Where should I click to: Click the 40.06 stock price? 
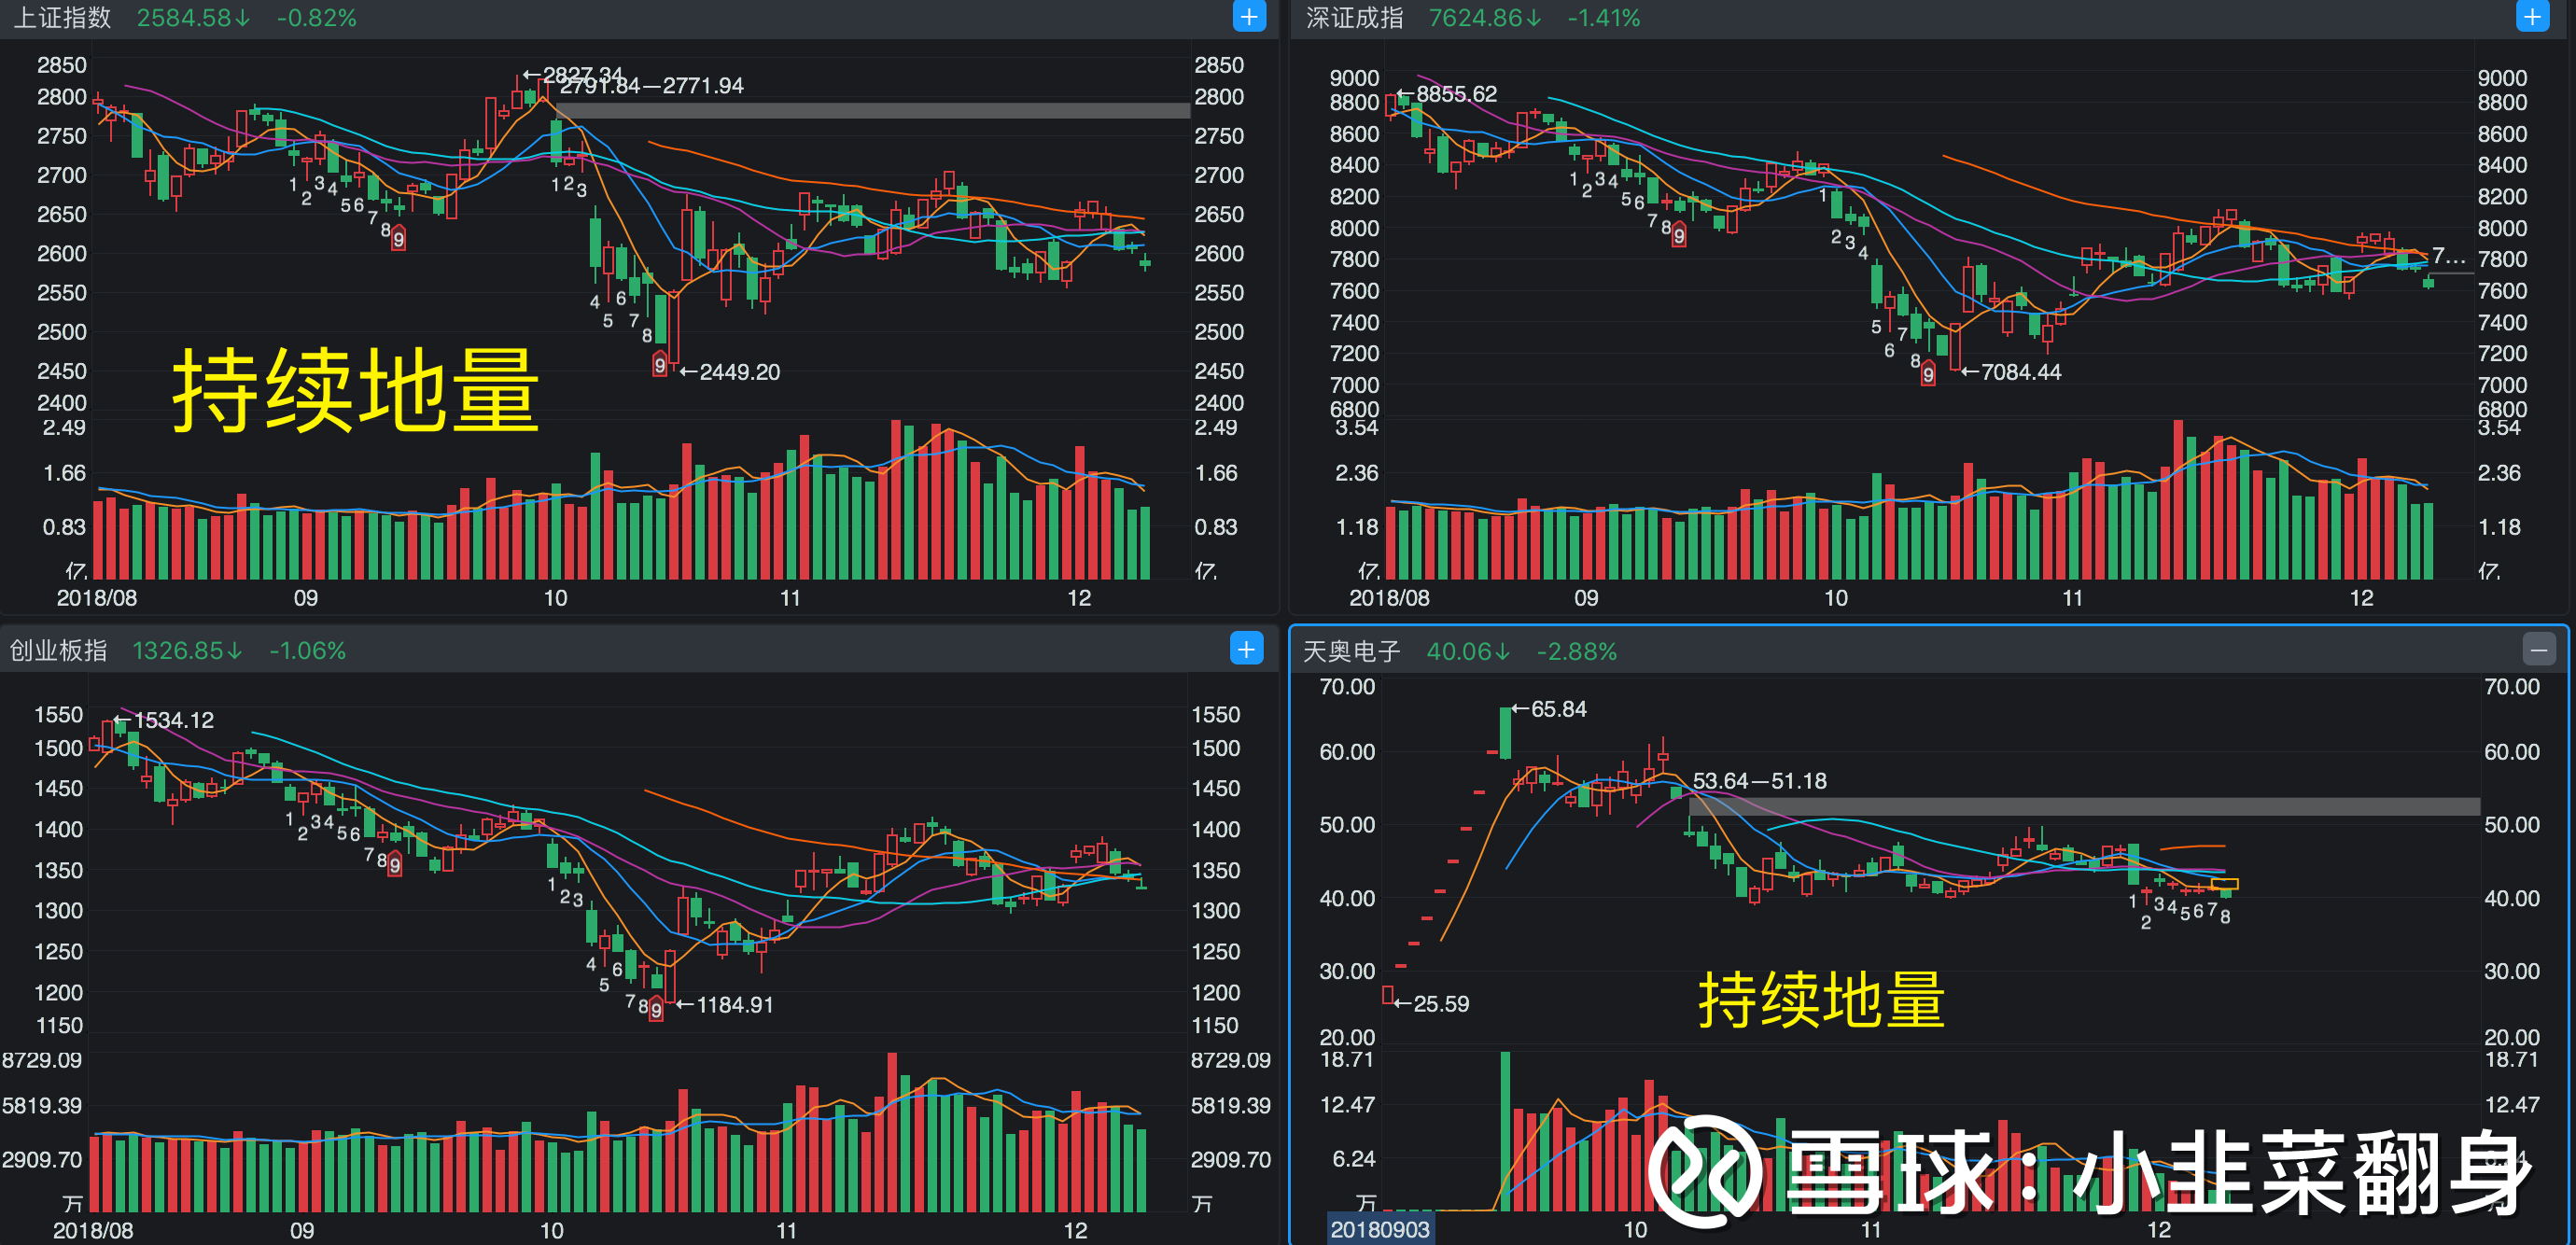(x=1468, y=652)
